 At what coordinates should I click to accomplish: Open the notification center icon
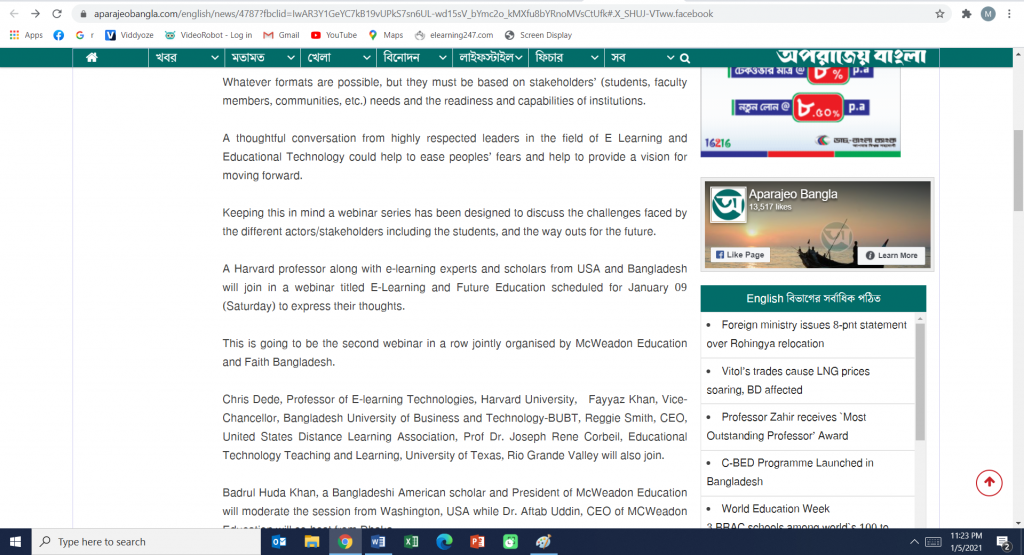pyautogui.click(x=1004, y=542)
